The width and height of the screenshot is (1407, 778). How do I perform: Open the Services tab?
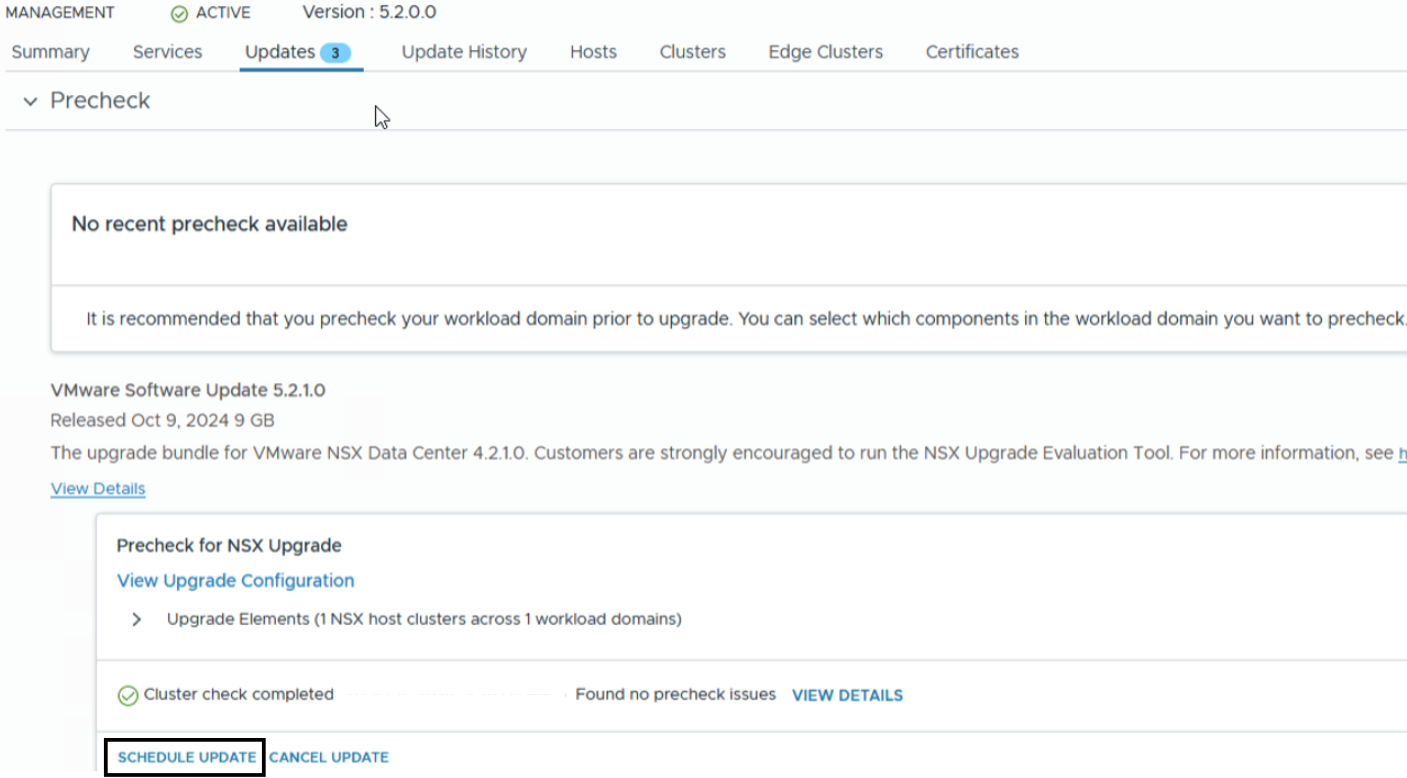167,52
